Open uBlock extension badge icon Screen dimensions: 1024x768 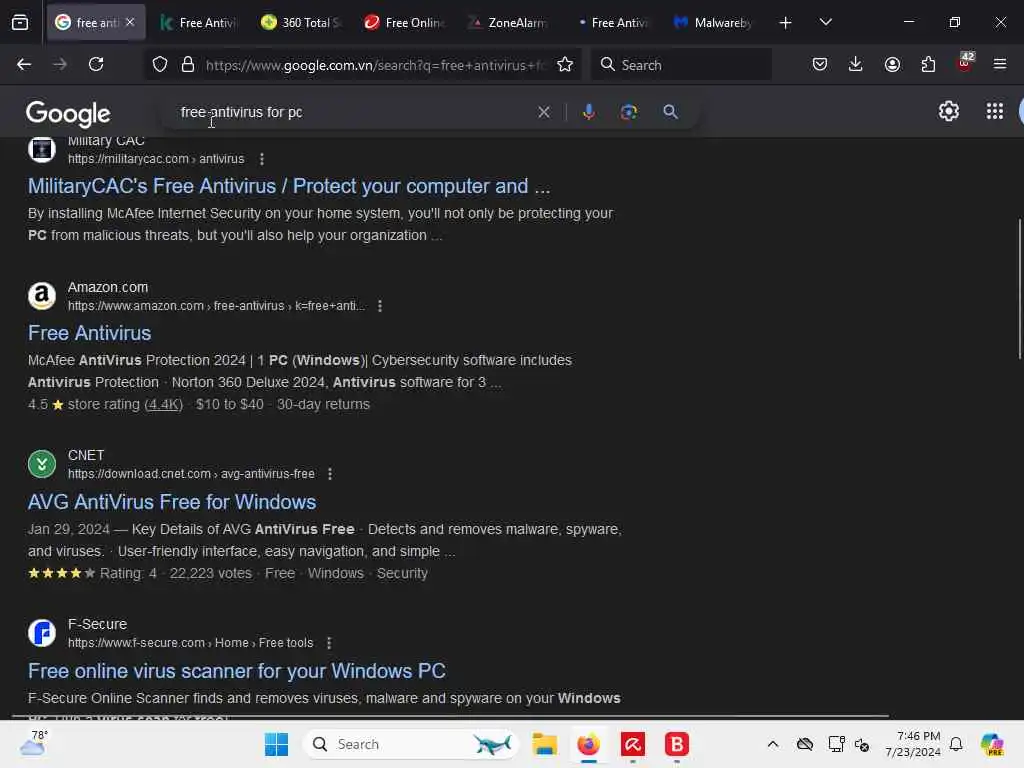pyautogui.click(x=965, y=63)
